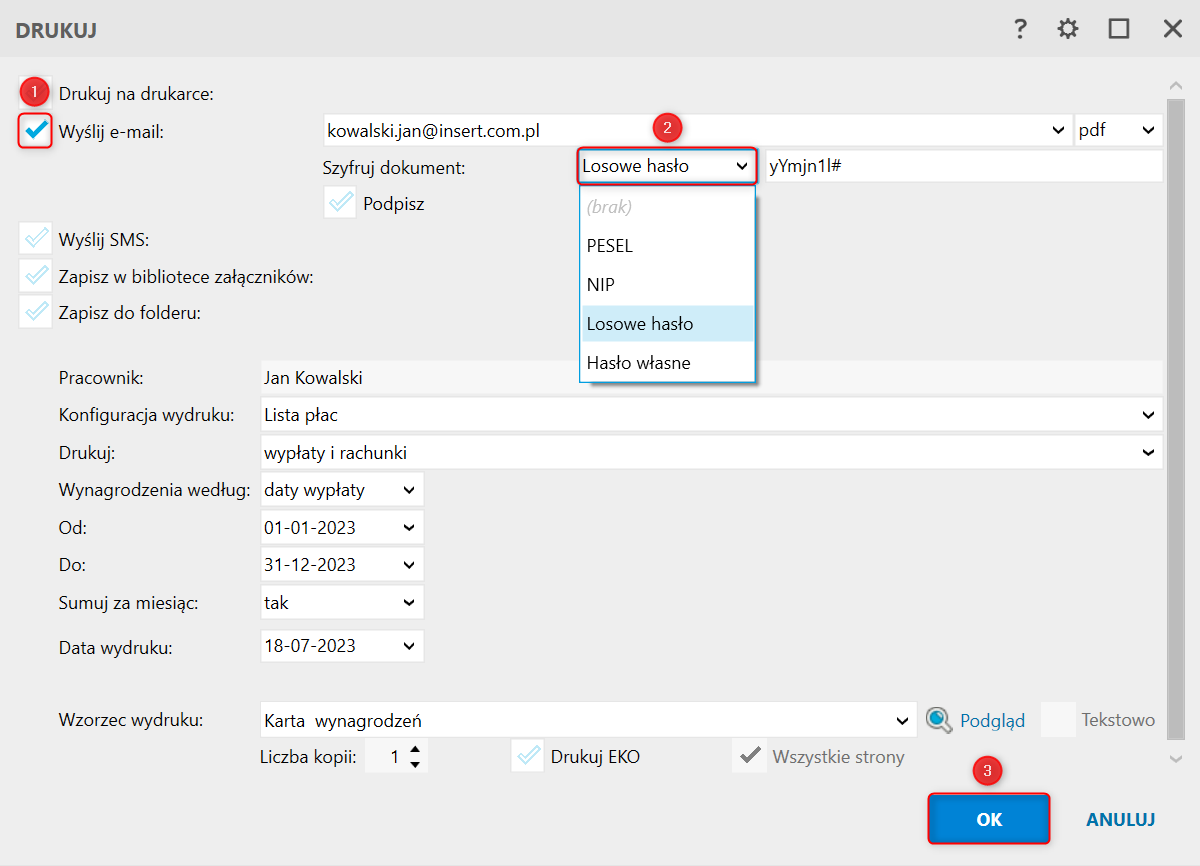Increase Liczba kopii with up arrow

415,748
